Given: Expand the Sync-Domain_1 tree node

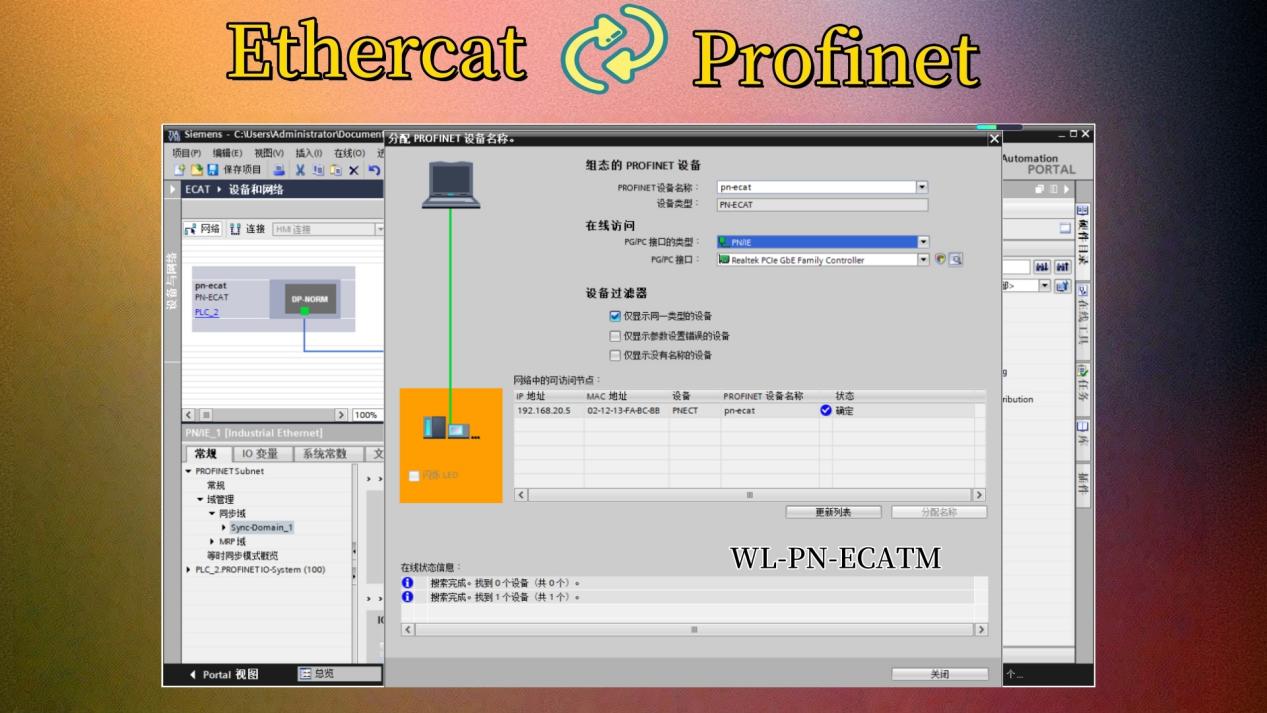Looking at the screenshot, I should coord(223,527).
